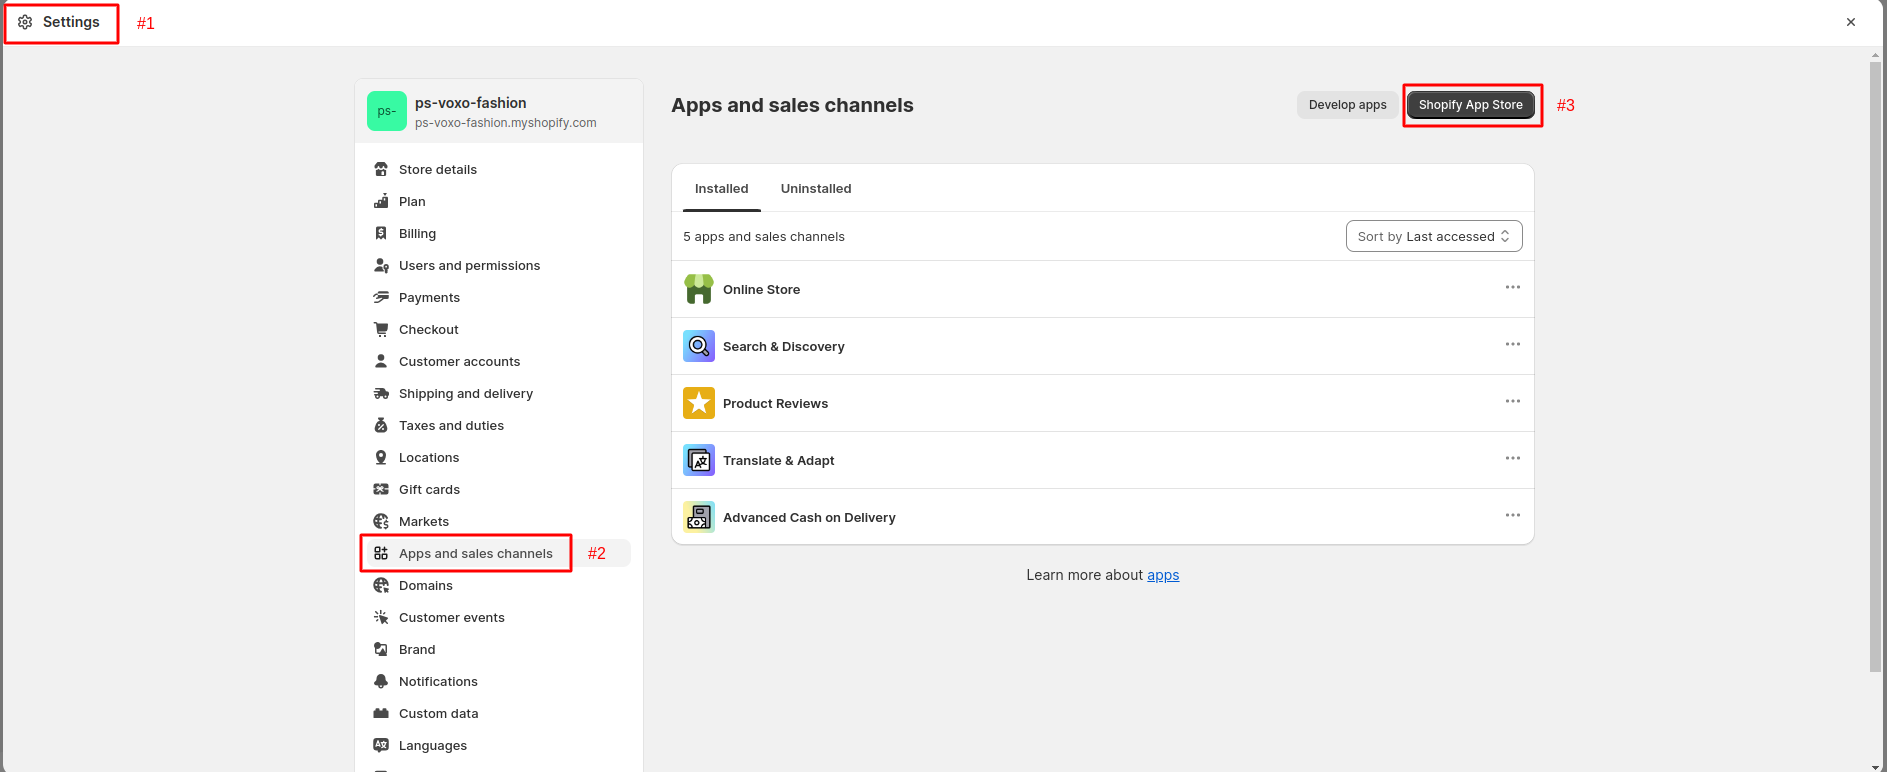Open Domains settings label
The height and width of the screenshot is (772, 1887).
pyautogui.click(x=426, y=585)
